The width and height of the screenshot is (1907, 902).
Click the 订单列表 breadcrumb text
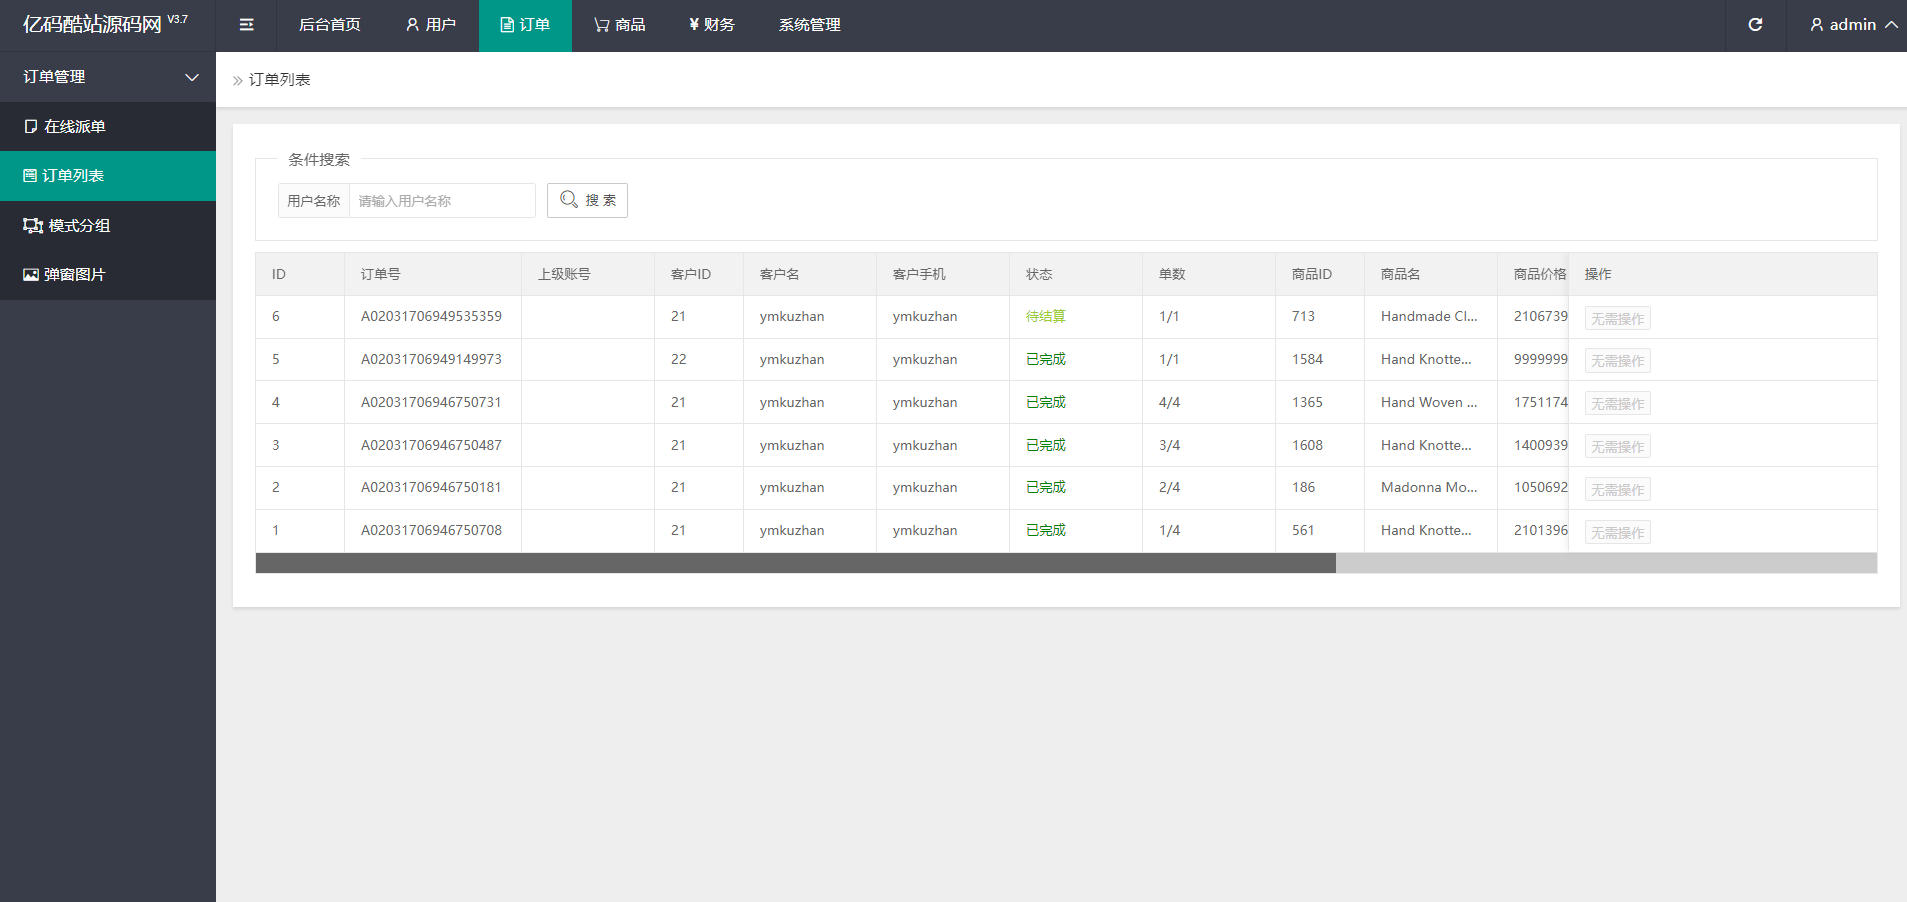pos(279,80)
